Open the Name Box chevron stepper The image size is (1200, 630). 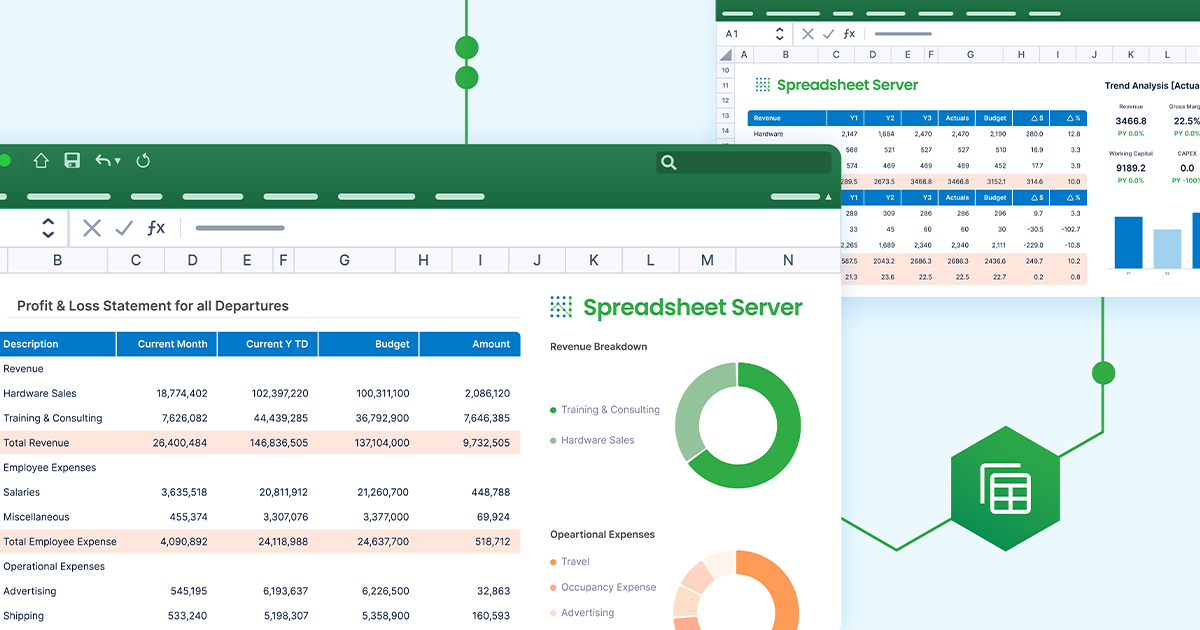(x=47, y=228)
